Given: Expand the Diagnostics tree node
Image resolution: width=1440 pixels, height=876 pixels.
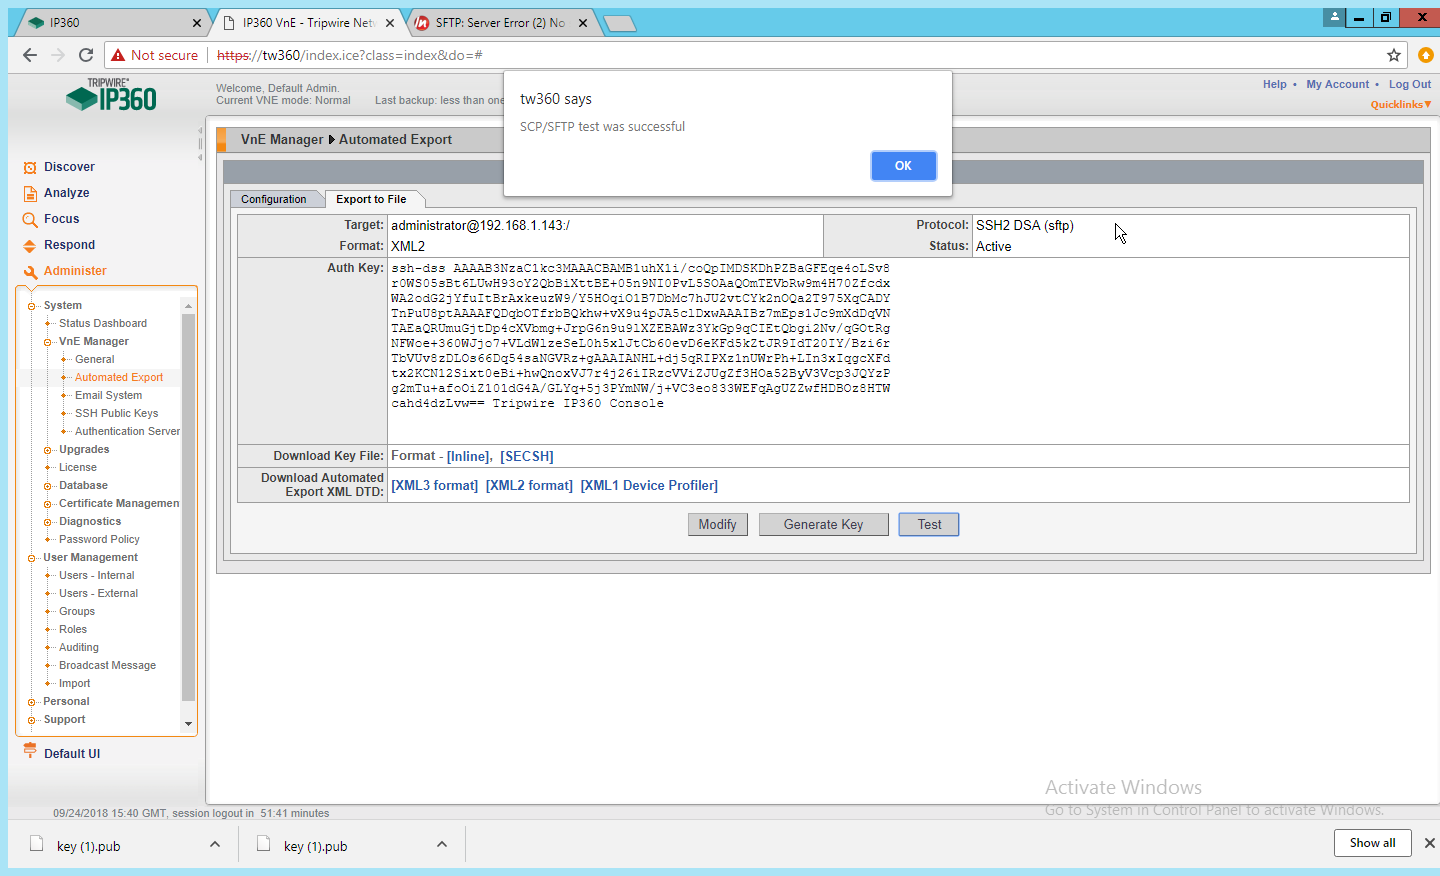Looking at the screenshot, I should click(48, 522).
